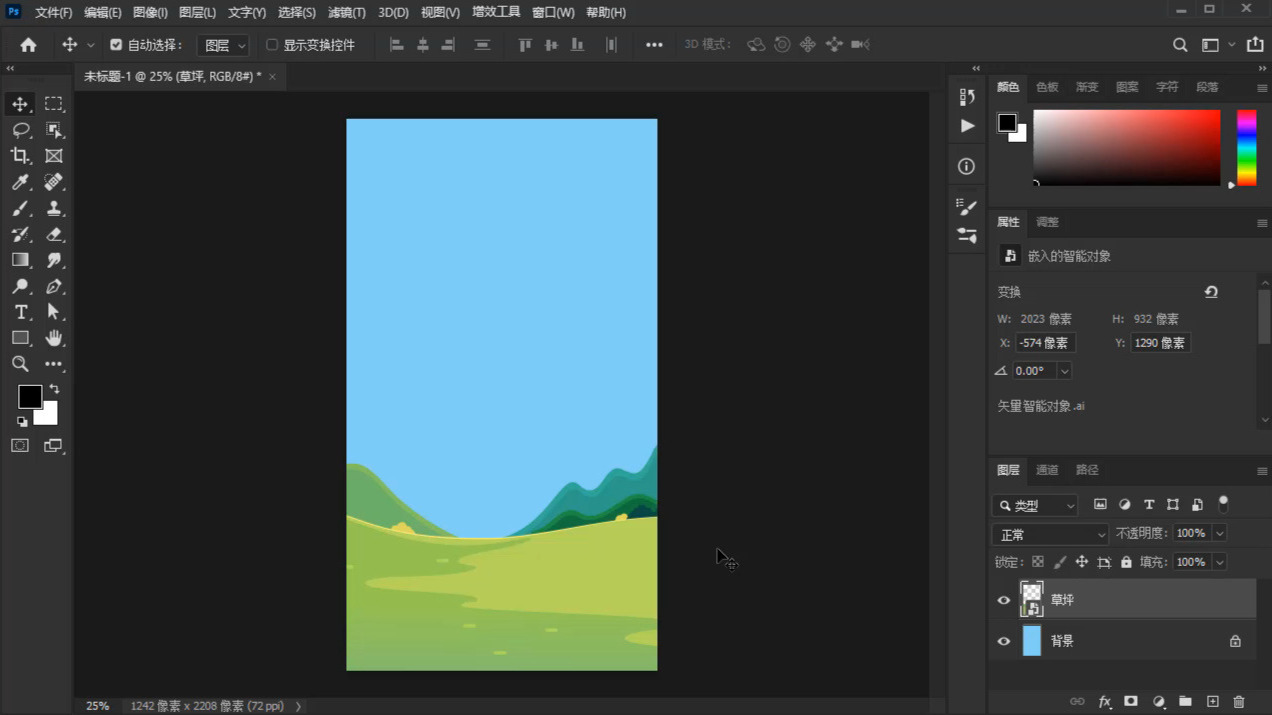Switch to the 色板 tab
Screen dimensions: 1272x715
tap(1047, 87)
